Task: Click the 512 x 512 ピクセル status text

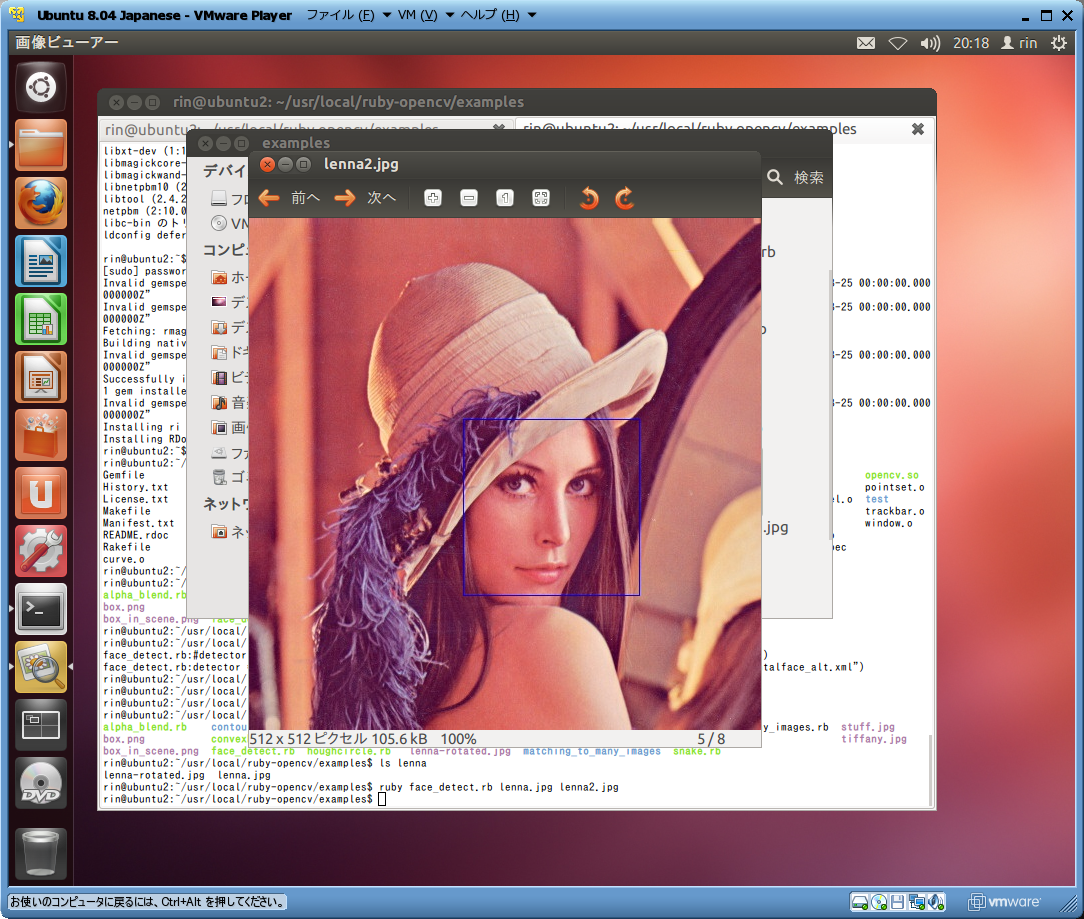Action: point(308,739)
